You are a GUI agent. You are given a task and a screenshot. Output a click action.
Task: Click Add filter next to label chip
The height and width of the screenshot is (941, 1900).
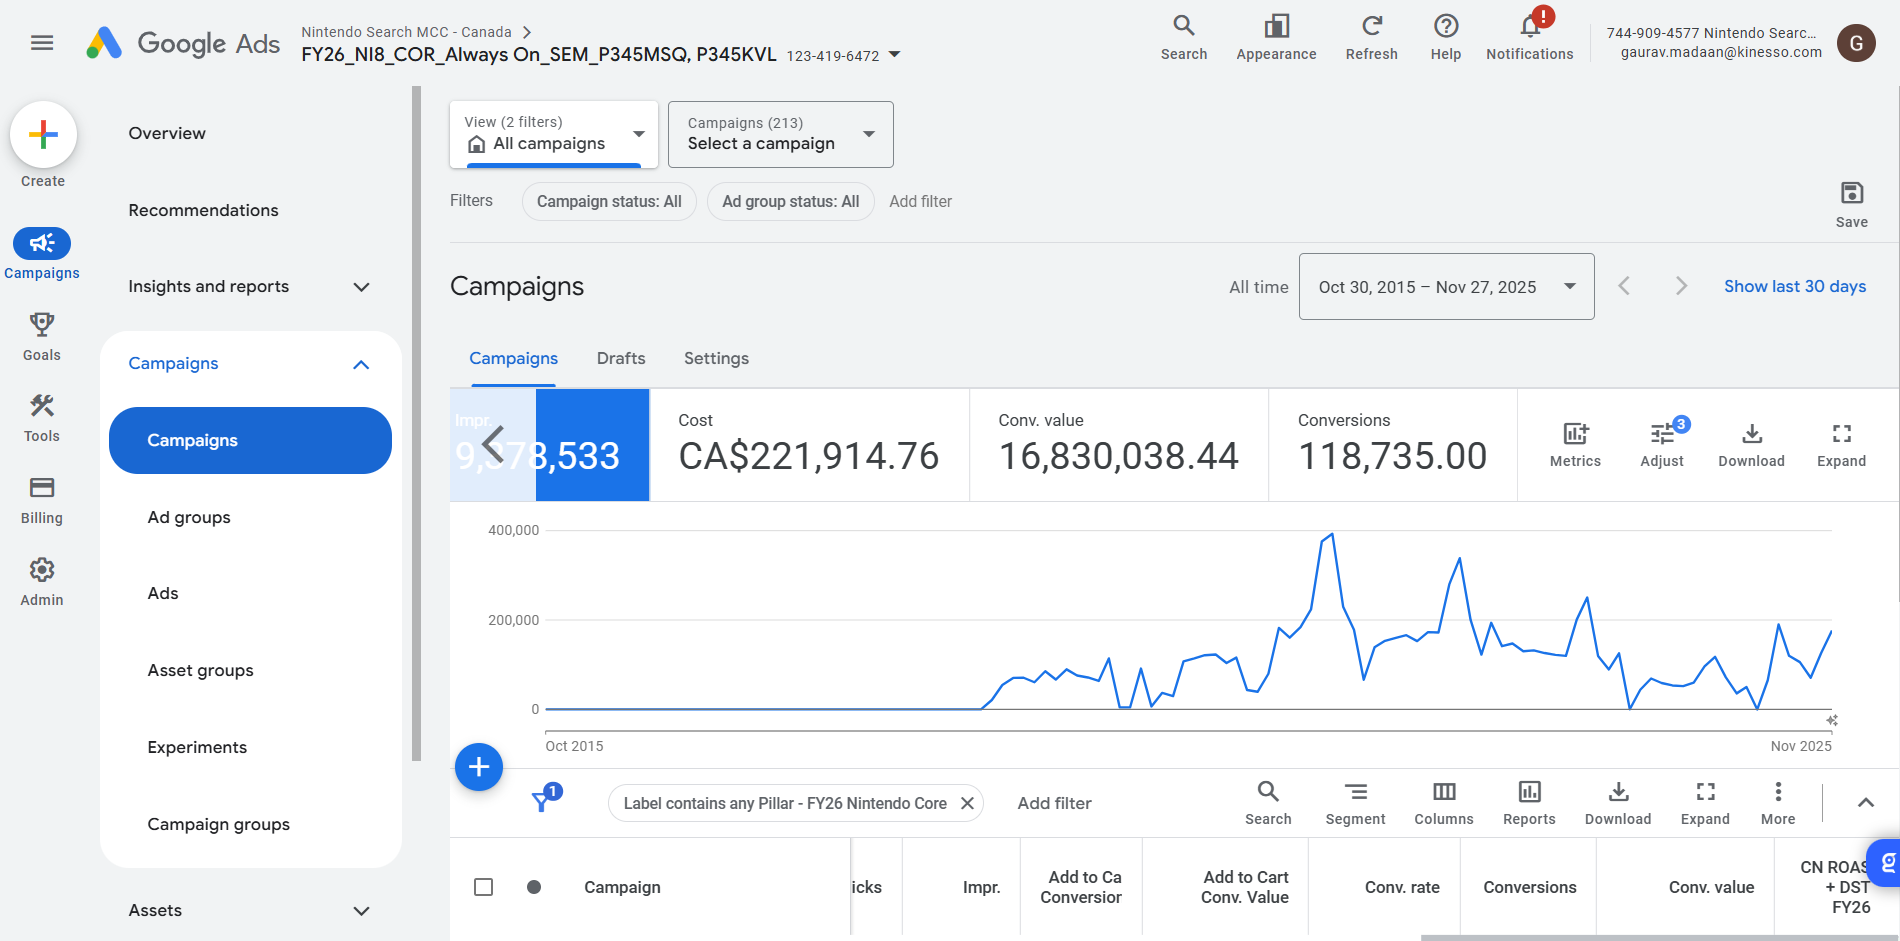coord(1054,803)
